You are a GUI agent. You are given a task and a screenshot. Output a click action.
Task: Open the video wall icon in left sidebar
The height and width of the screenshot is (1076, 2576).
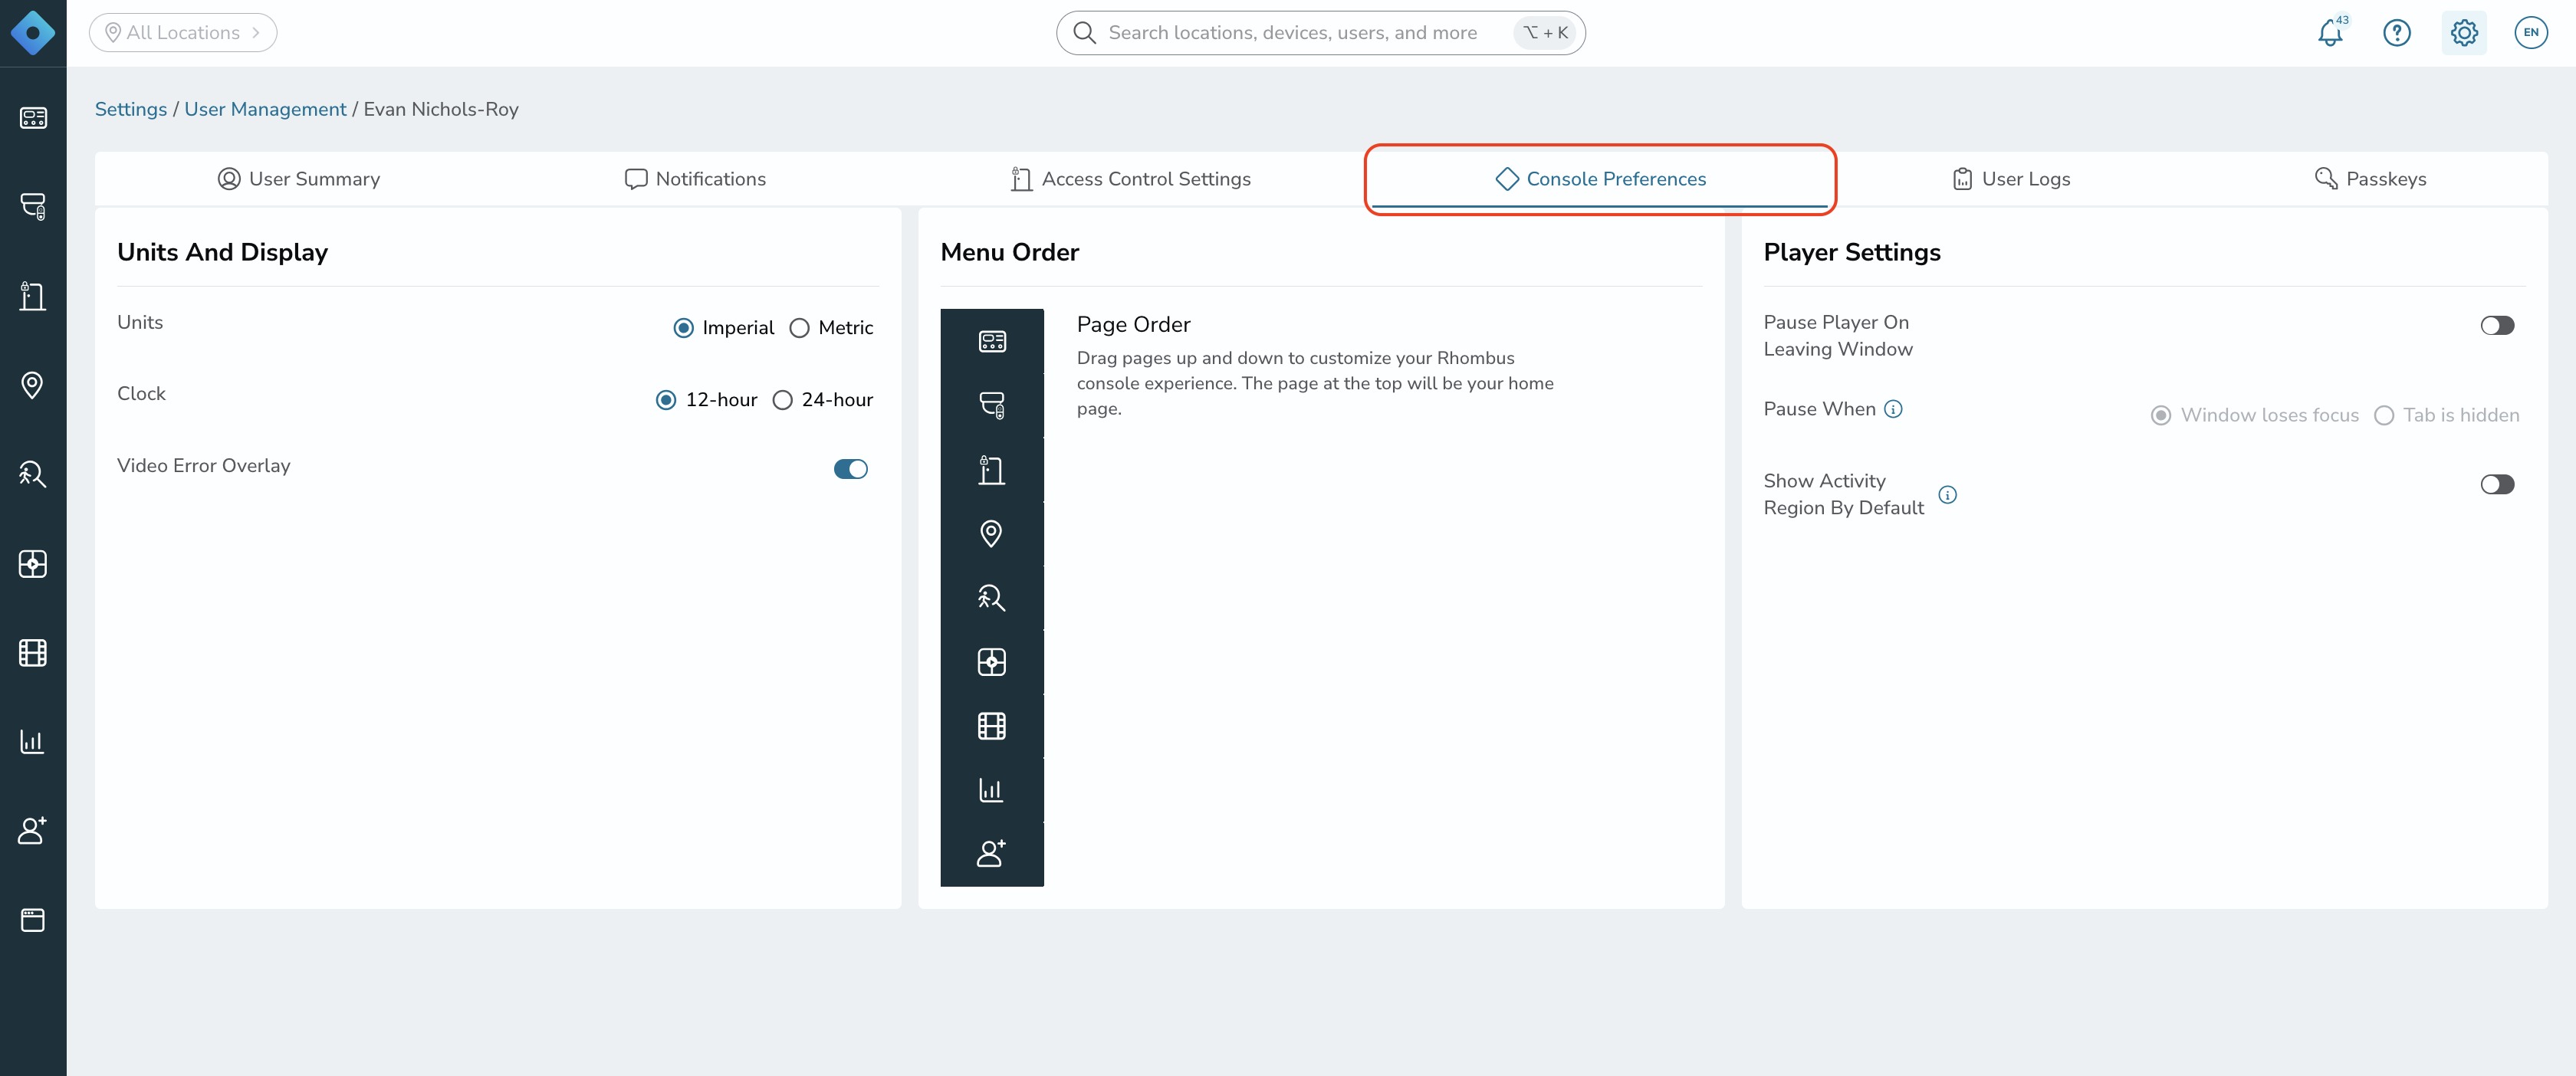(x=33, y=563)
